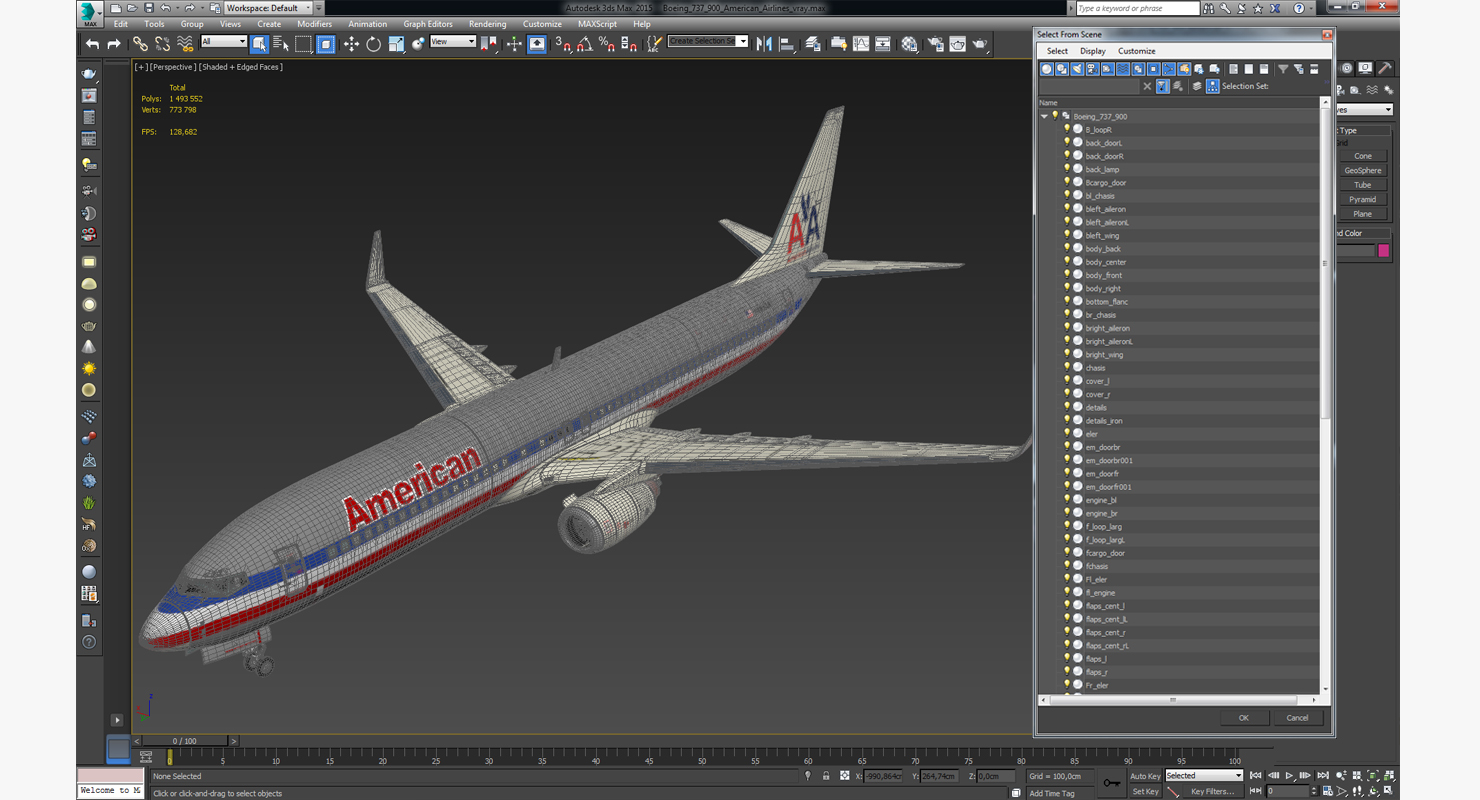The height and width of the screenshot is (800, 1480).
Task: Open the Material Editor icon
Action: point(909,44)
